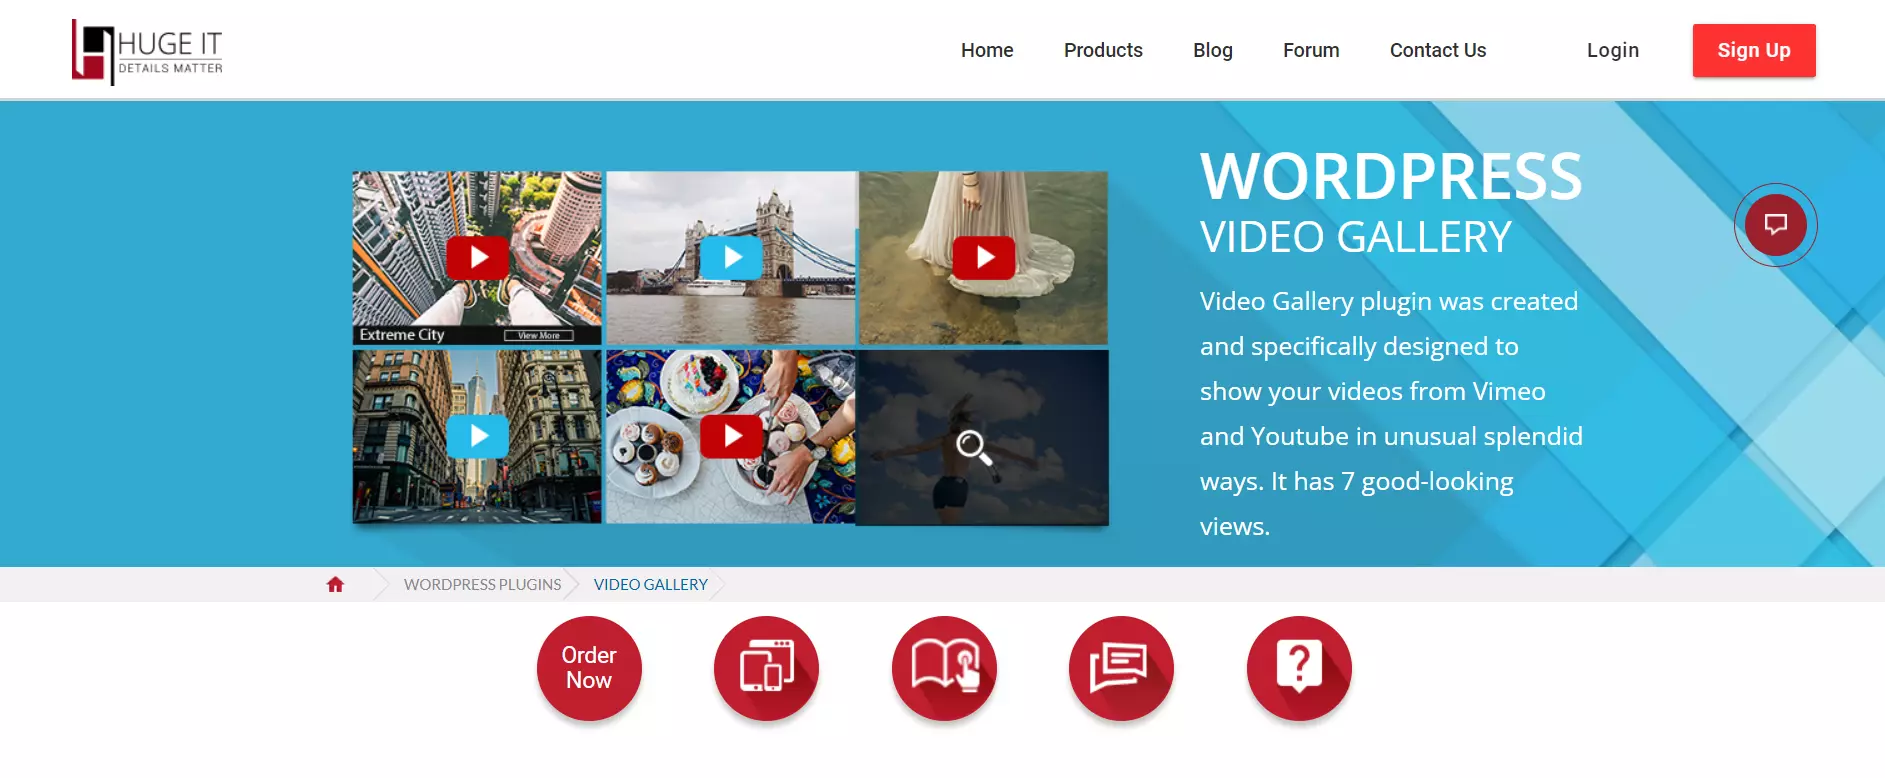The height and width of the screenshot is (778, 1885).
Task: Click the Huge IT logo
Action: (x=147, y=52)
